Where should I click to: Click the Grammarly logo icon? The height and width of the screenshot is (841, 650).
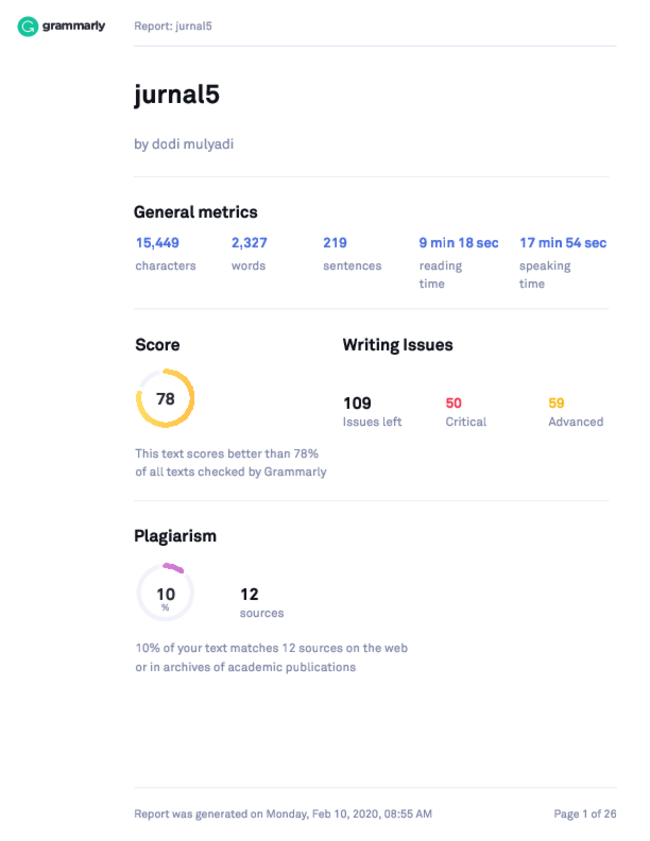(x=27, y=26)
